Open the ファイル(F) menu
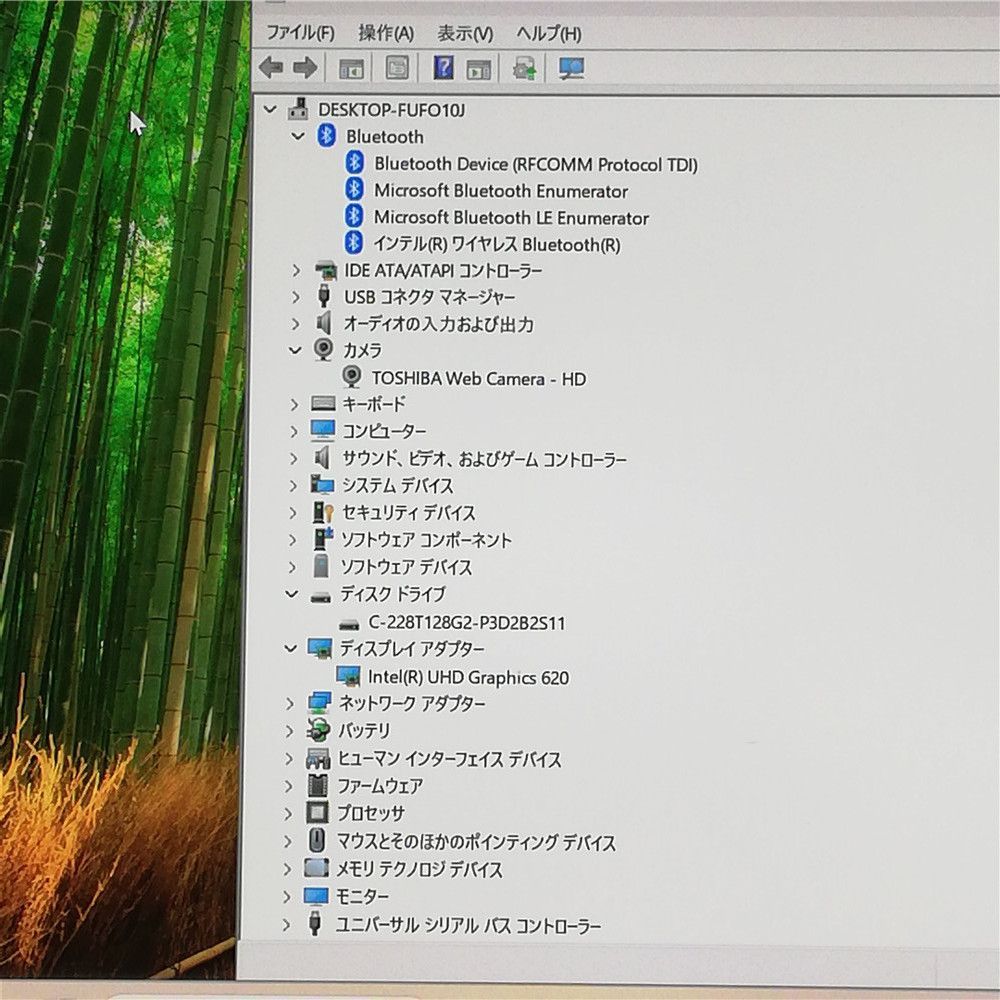Screen dimensions: 1000x1000 click(300, 33)
